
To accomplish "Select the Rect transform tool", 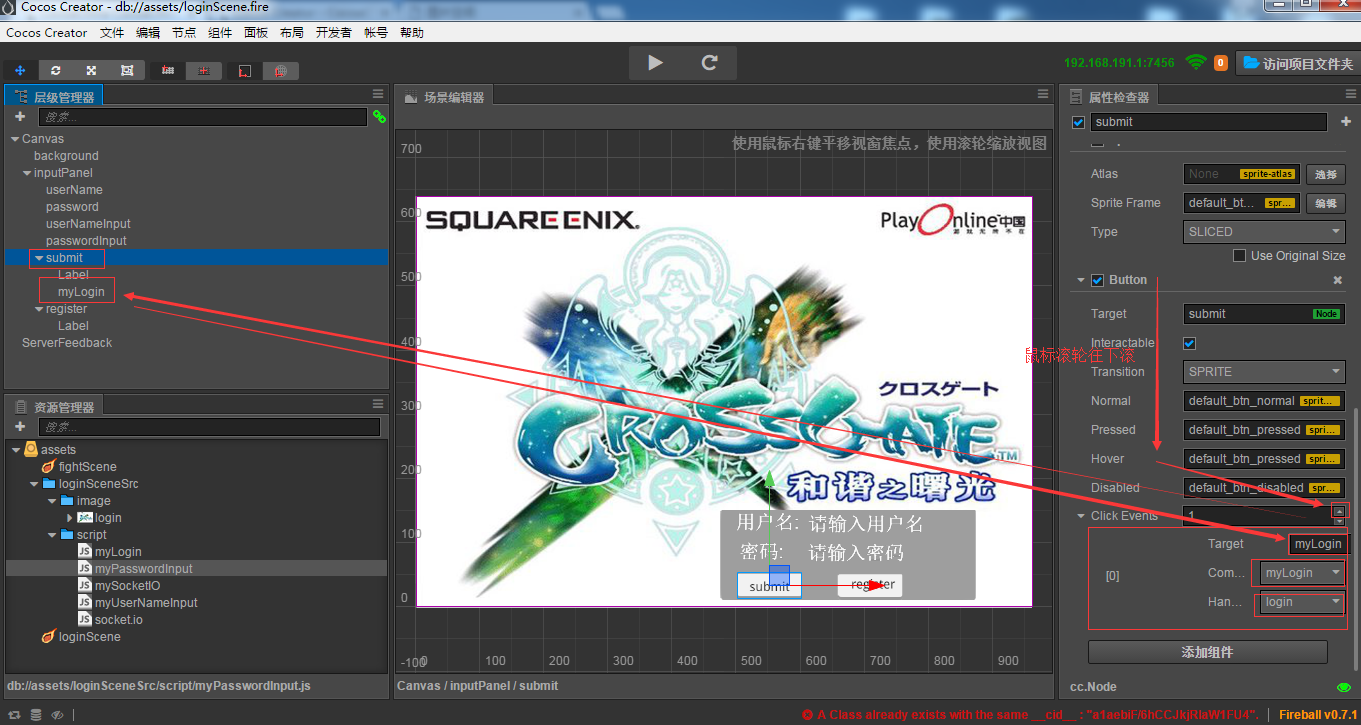I will (127, 71).
